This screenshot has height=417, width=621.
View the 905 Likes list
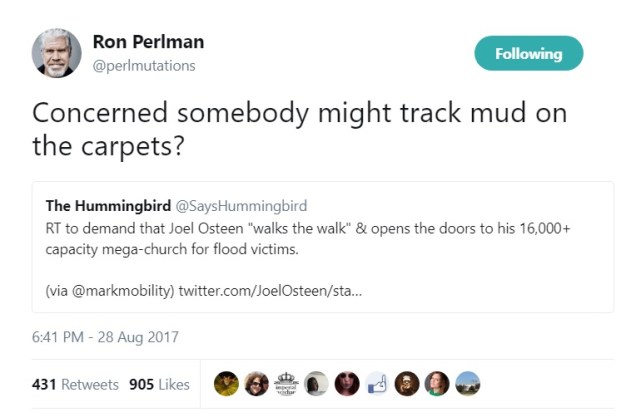(x=159, y=384)
